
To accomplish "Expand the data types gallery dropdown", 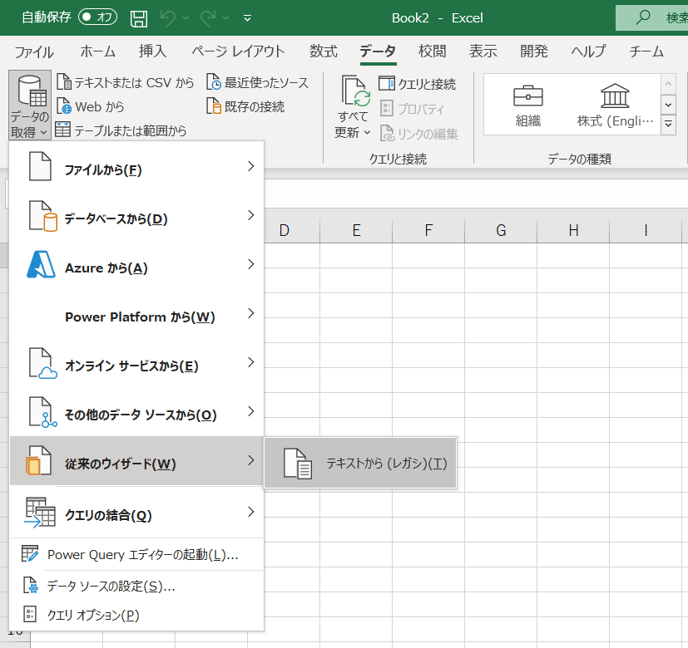I will 668,125.
